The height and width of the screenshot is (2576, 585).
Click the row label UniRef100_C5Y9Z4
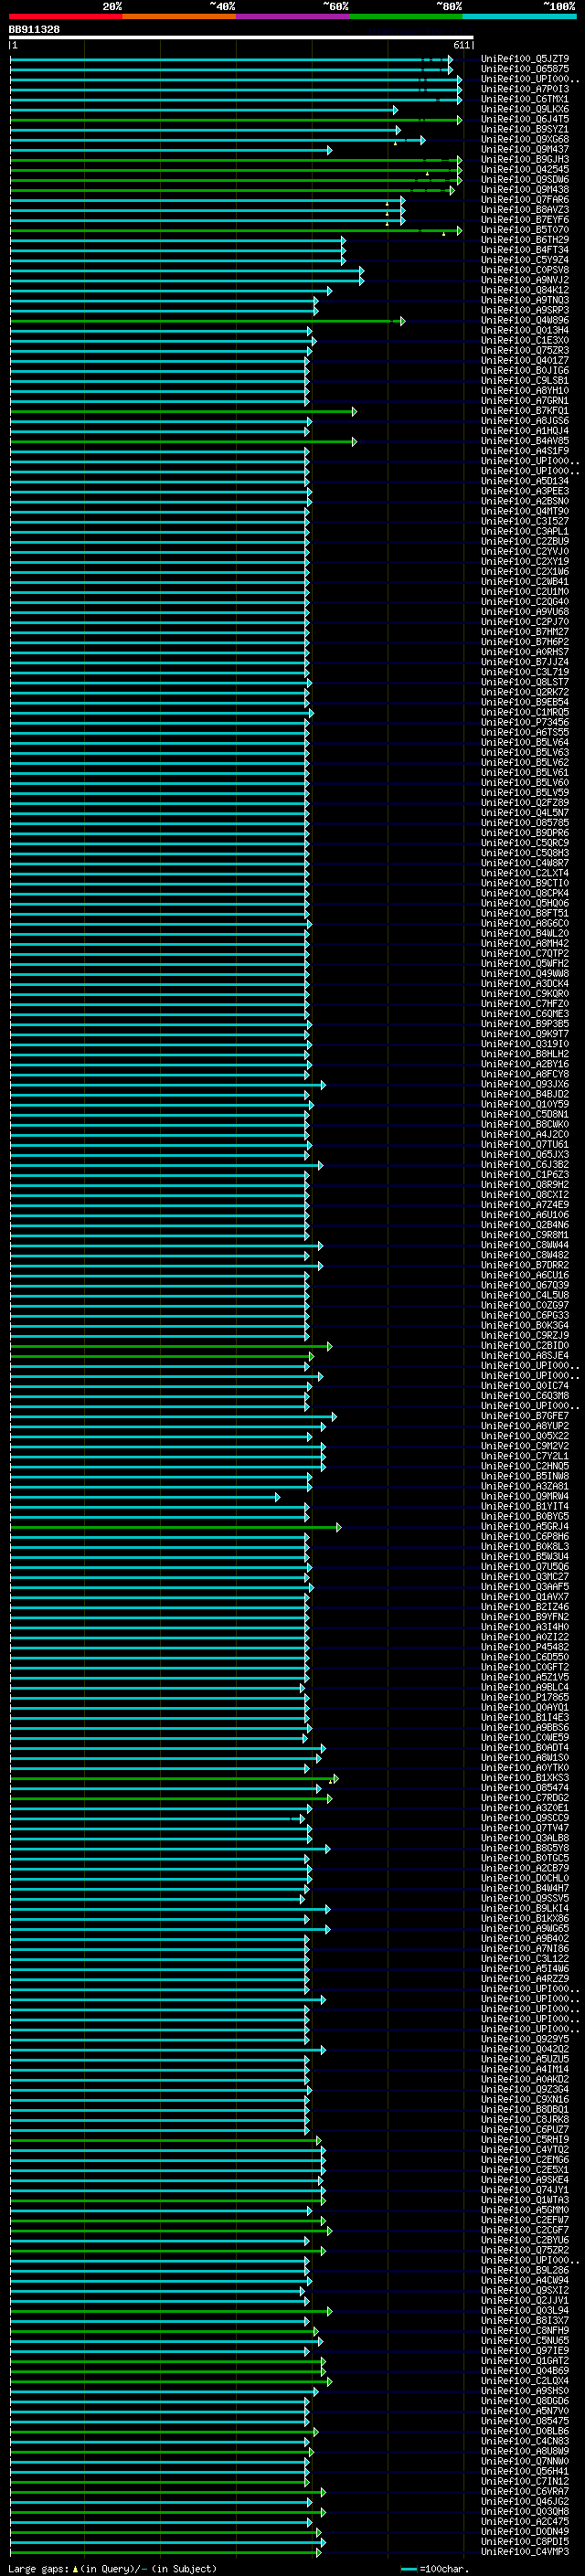pos(525,260)
